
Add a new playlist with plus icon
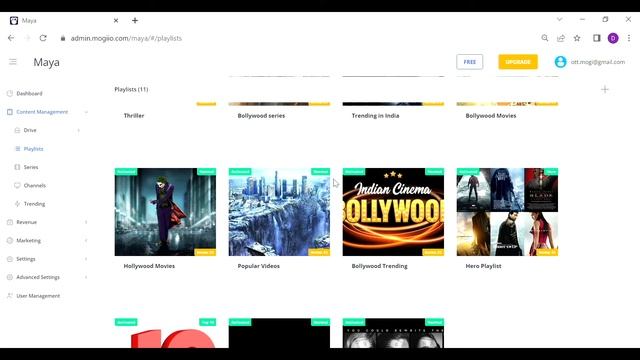pos(605,89)
